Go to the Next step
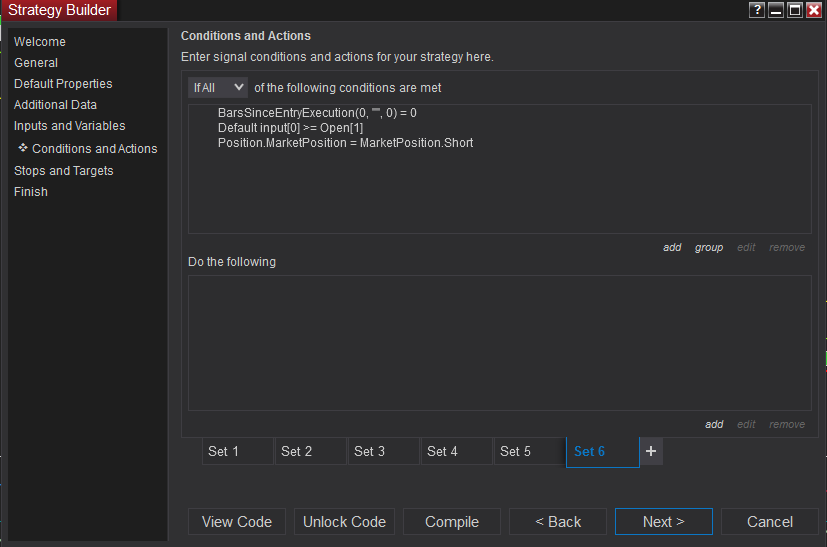Image resolution: width=827 pixels, height=547 pixels. point(663,521)
